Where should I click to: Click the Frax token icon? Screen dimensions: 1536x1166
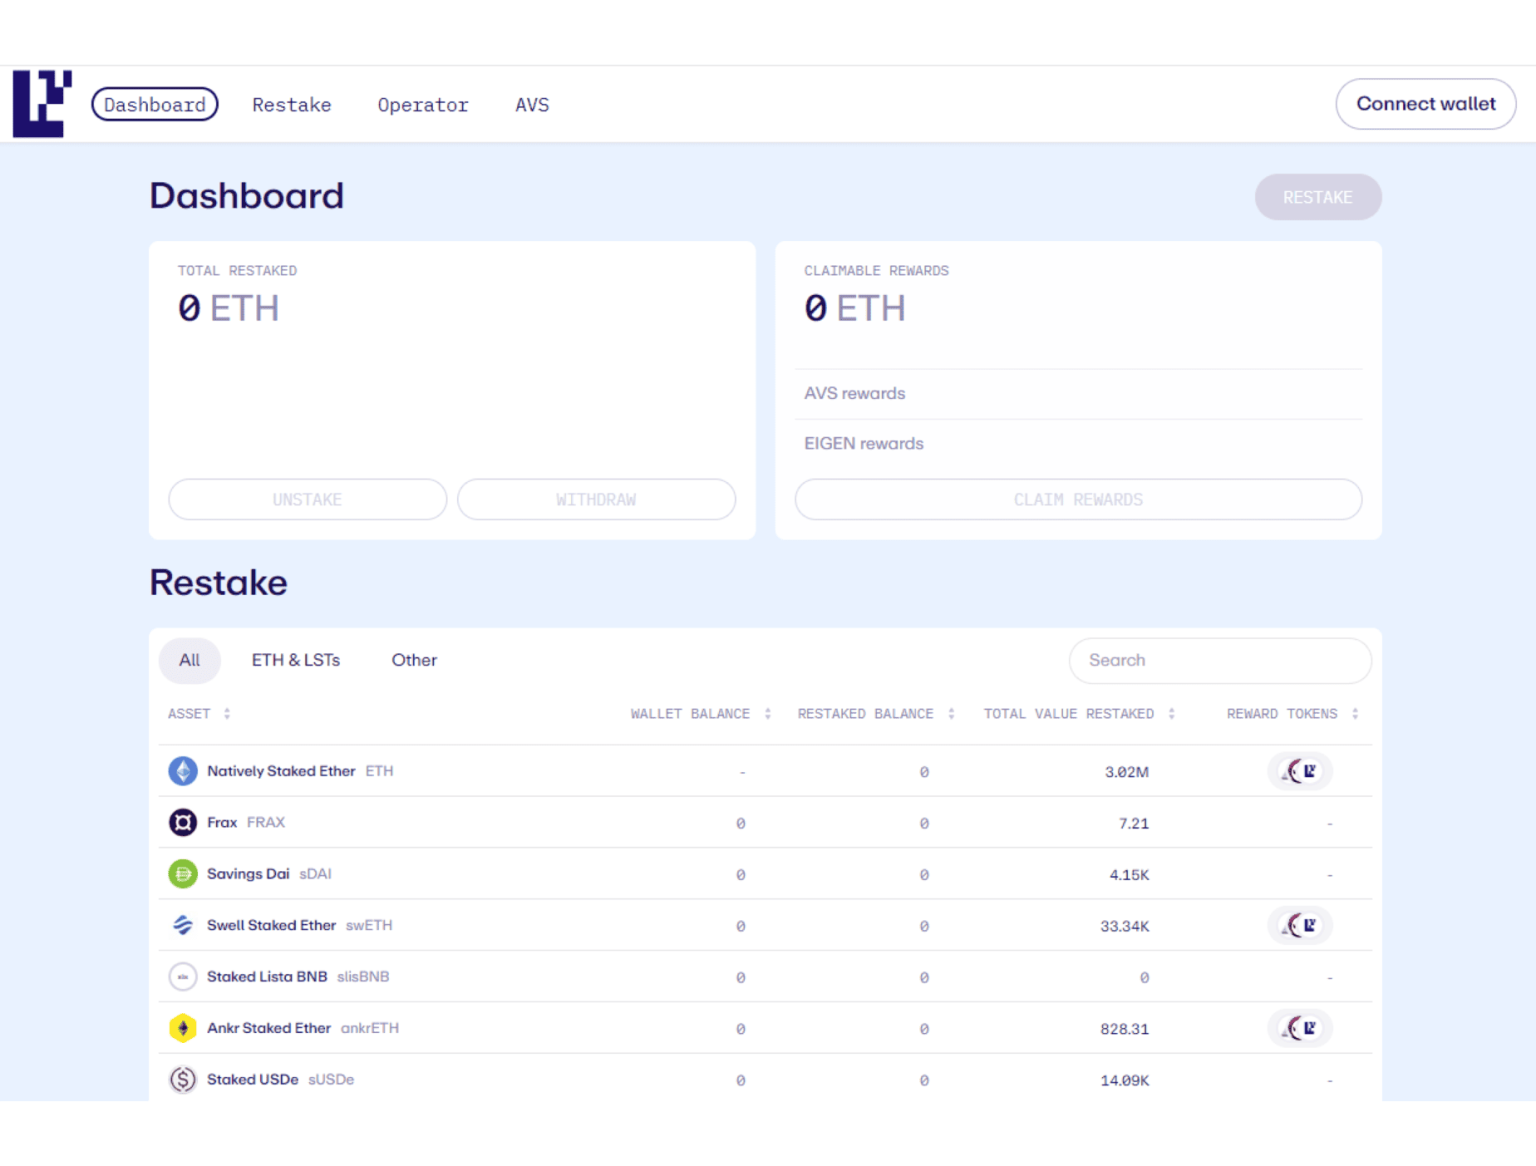[x=183, y=822]
